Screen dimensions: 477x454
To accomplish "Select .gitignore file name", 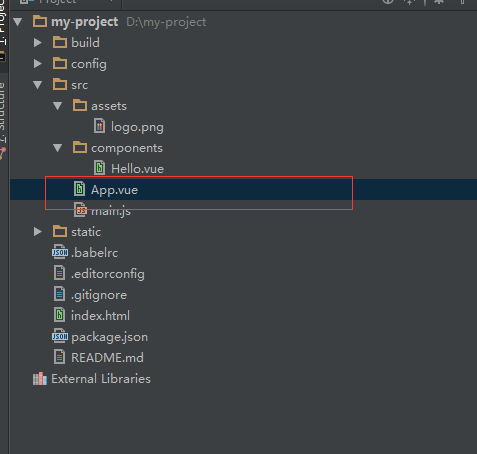I will pos(99,295).
